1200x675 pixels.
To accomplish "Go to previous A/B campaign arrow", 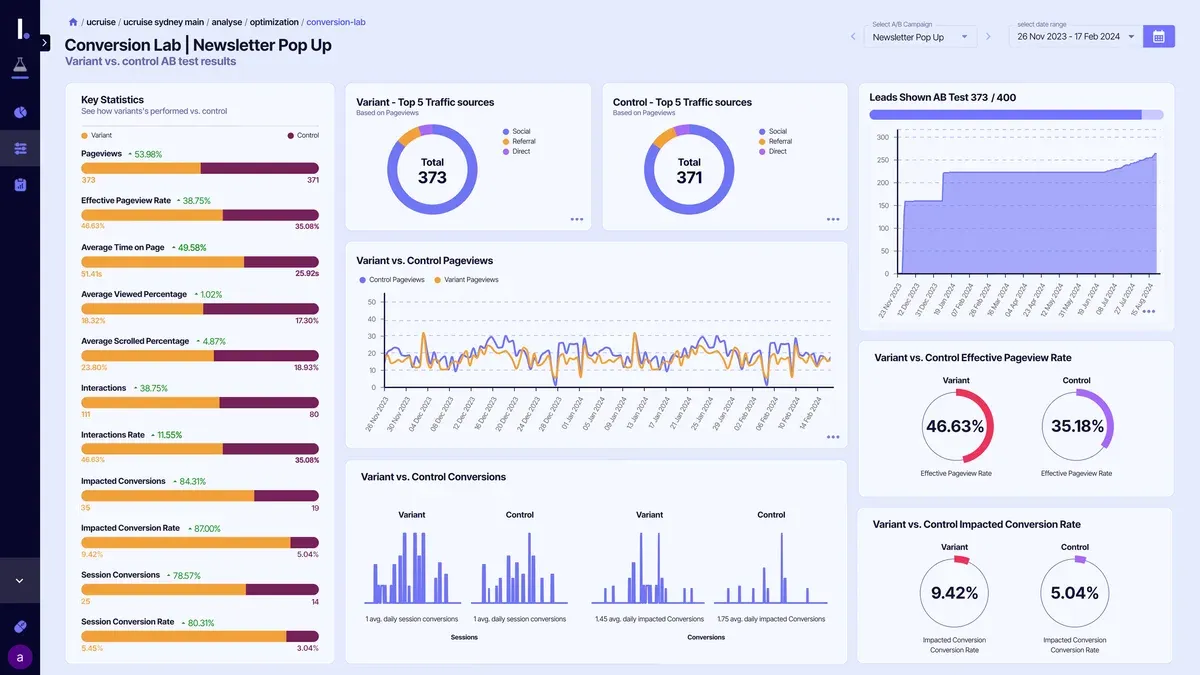I will pyautogui.click(x=853, y=37).
